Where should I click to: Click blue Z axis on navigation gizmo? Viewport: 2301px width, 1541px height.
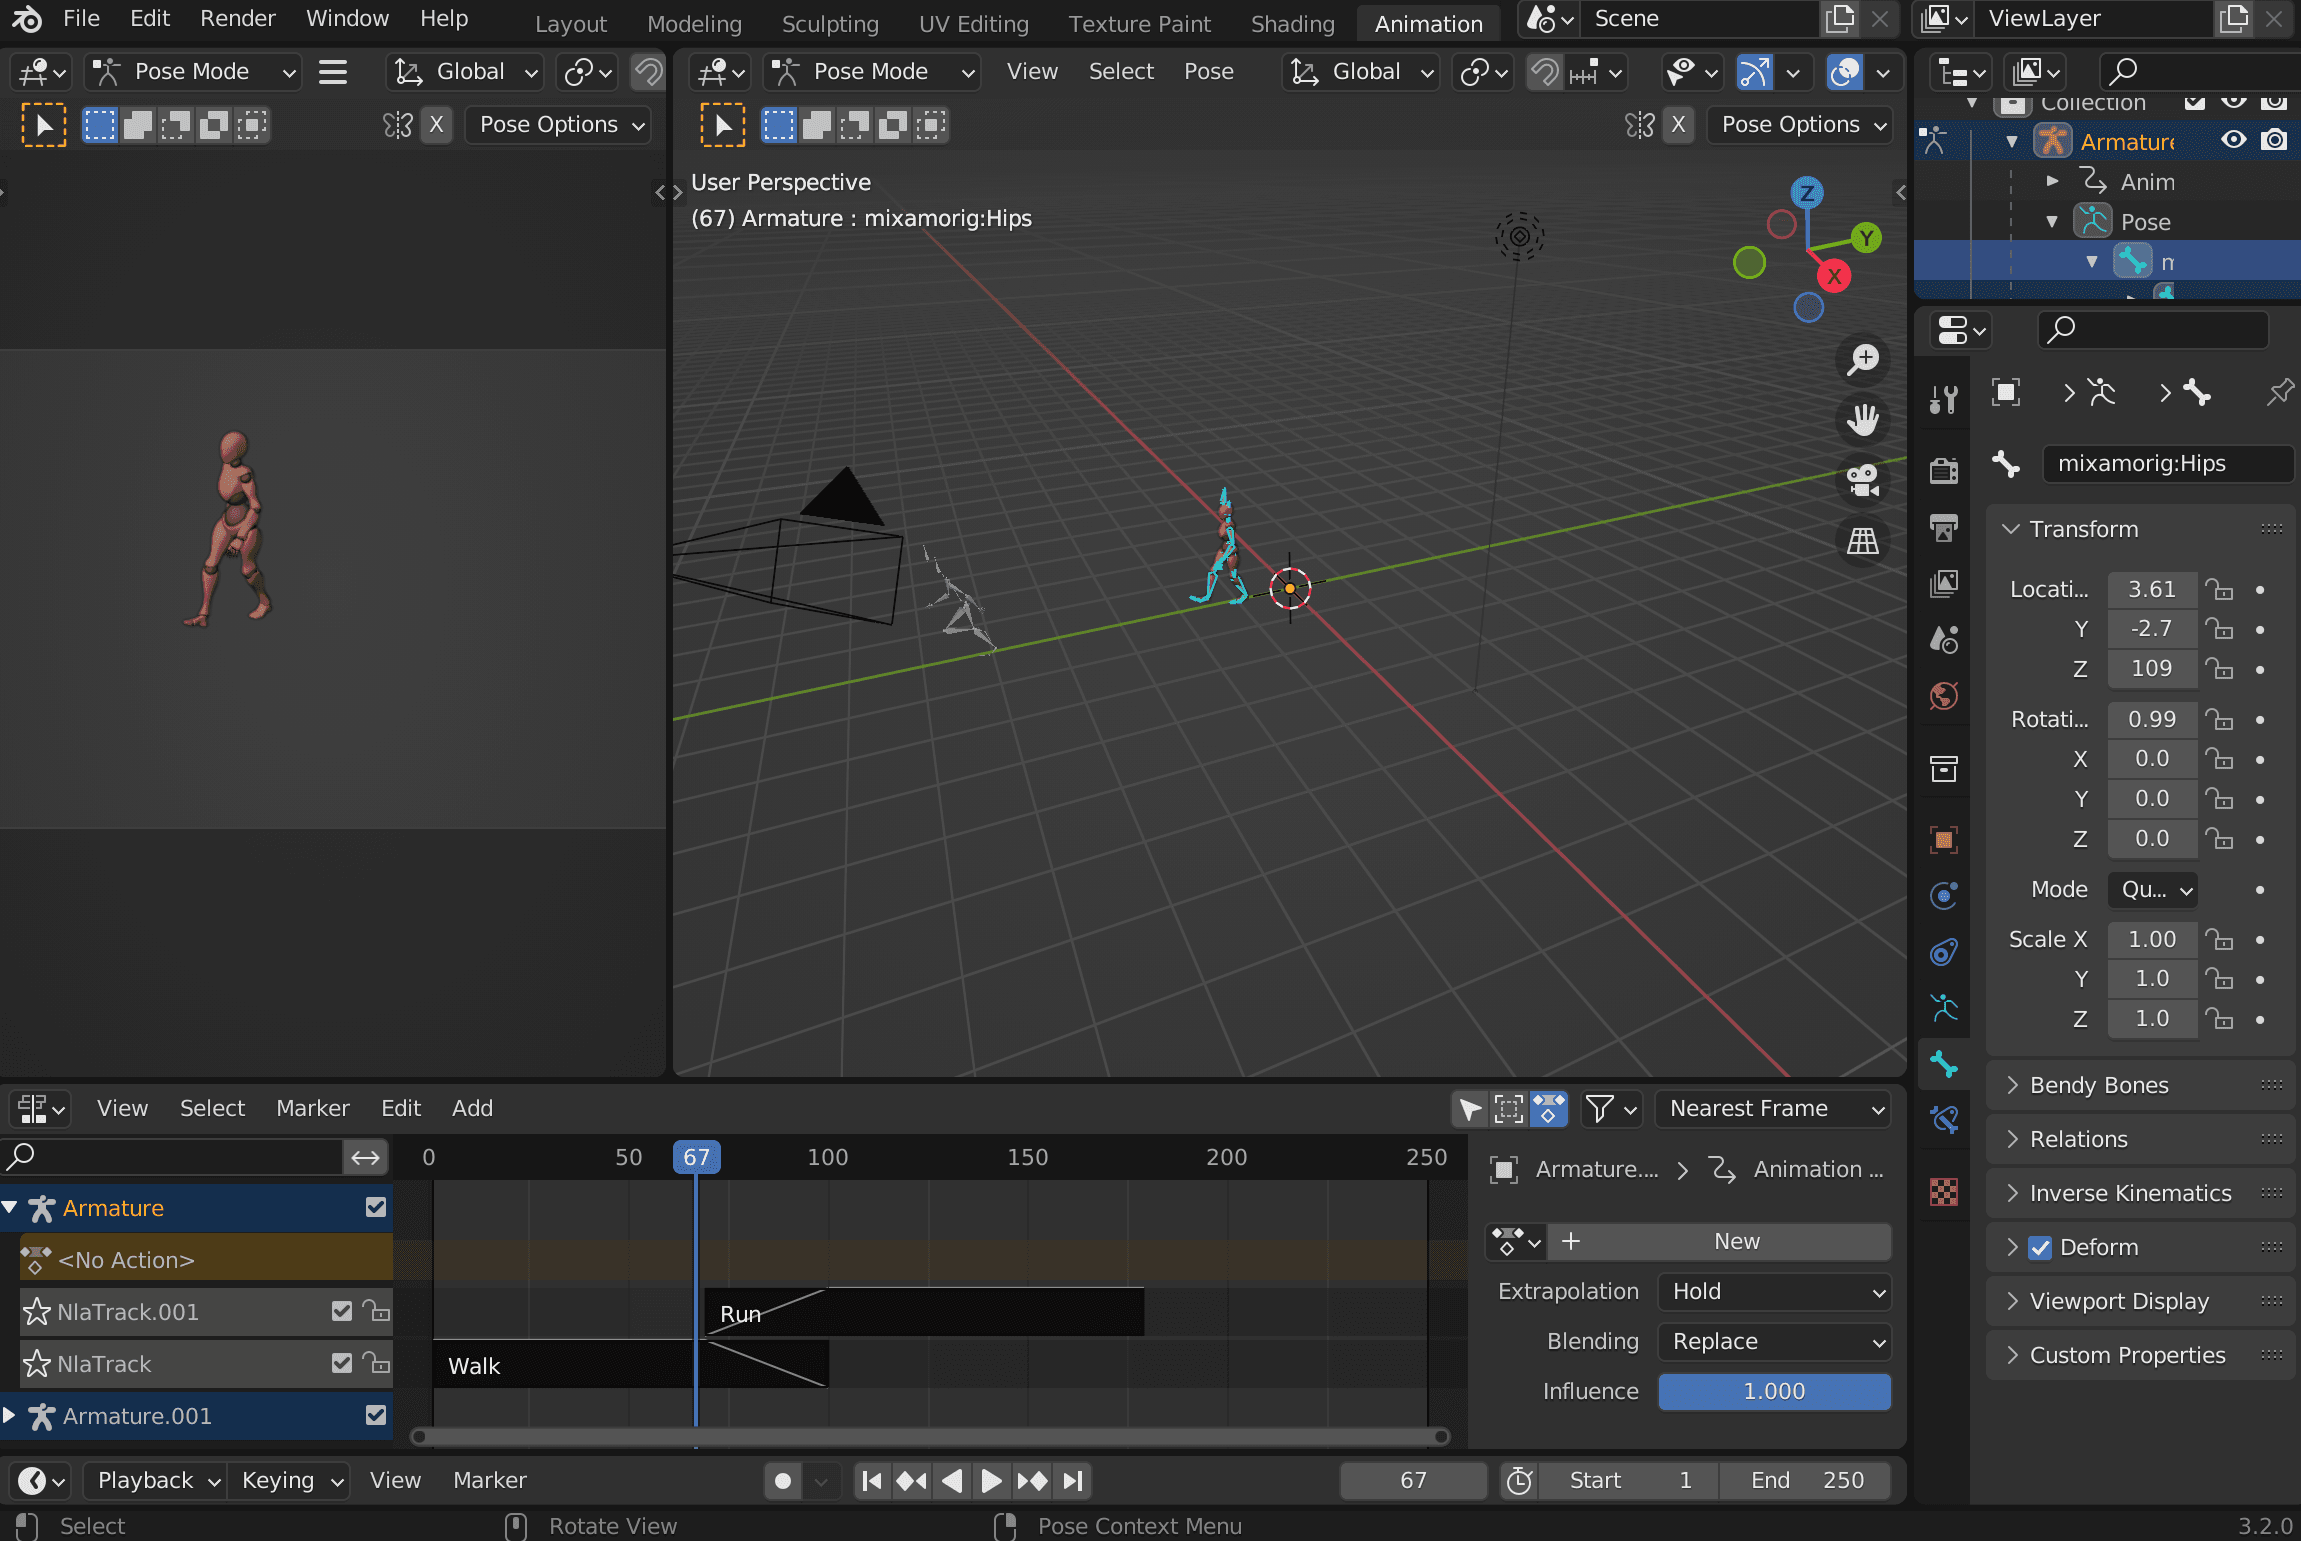pyautogui.click(x=1807, y=193)
